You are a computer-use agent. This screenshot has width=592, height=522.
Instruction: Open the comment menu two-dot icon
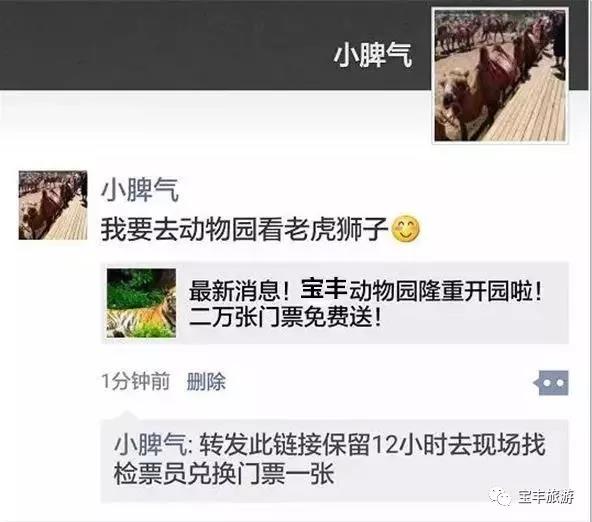[552, 383]
